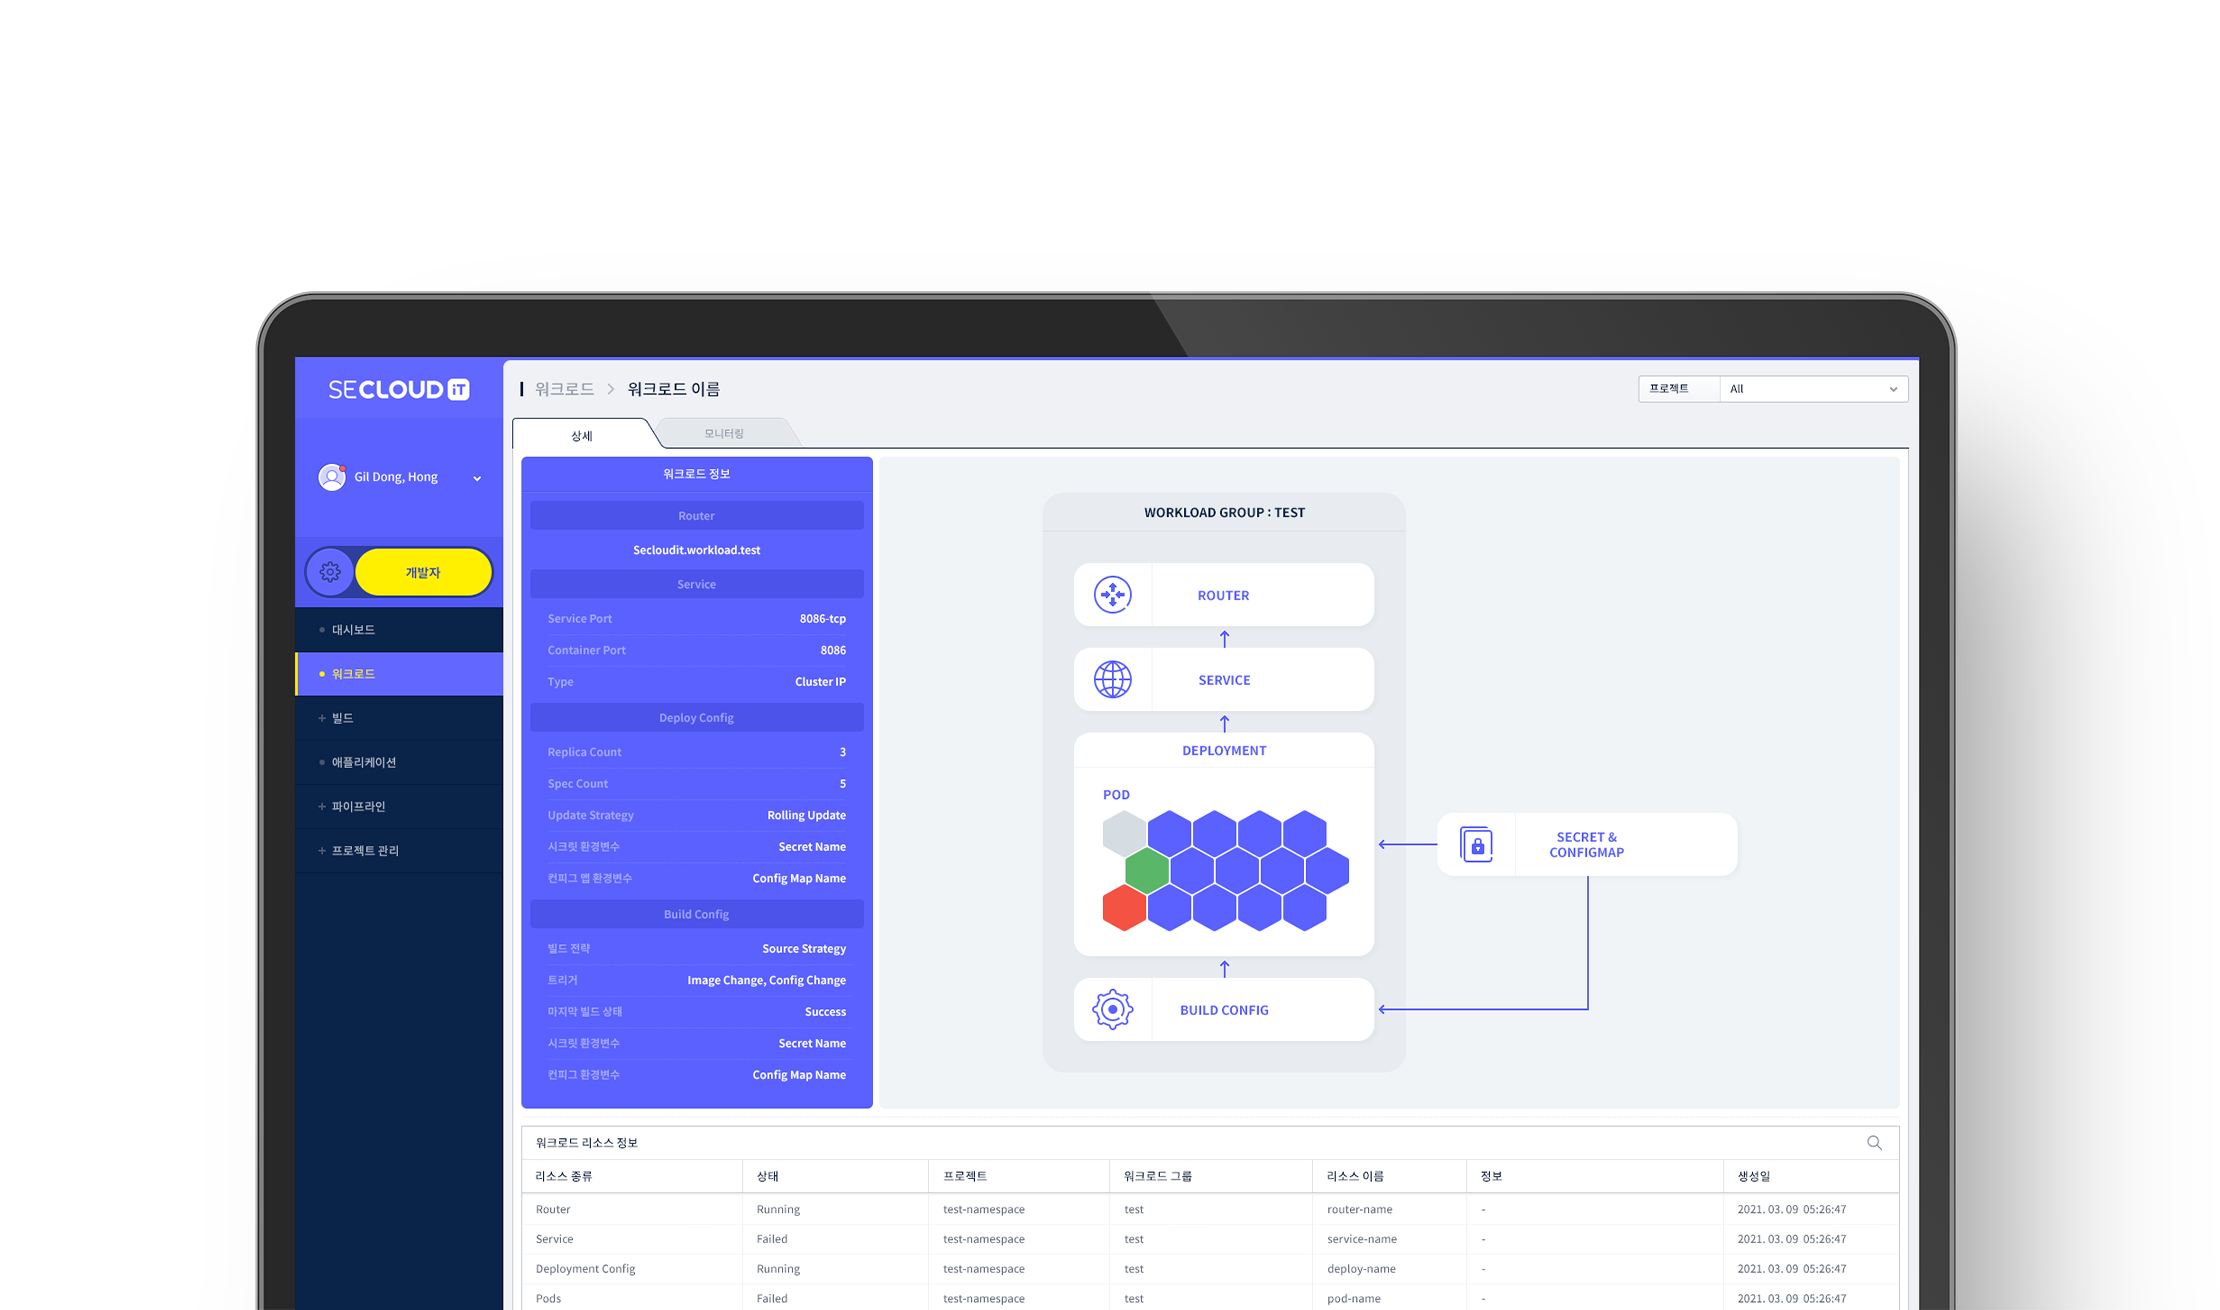Image resolution: width=2220 pixels, height=1310 pixels.
Task: Click the Service globe icon
Action: pos(1112,680)
